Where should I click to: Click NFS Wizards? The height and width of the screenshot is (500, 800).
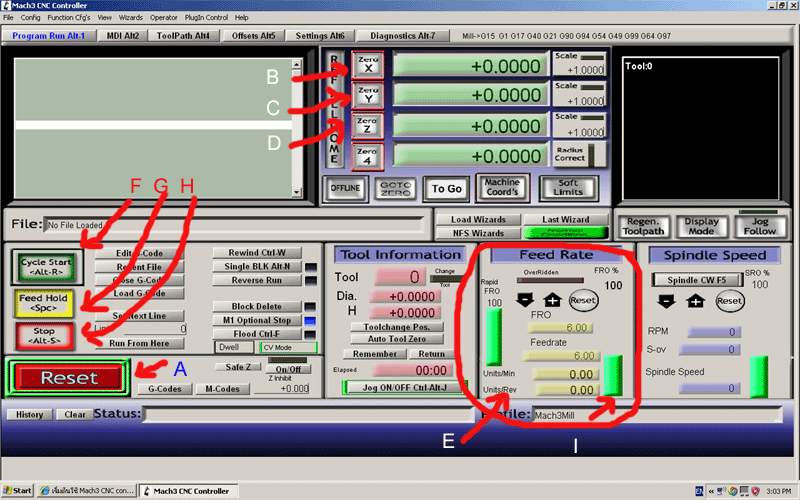[478, 233]
